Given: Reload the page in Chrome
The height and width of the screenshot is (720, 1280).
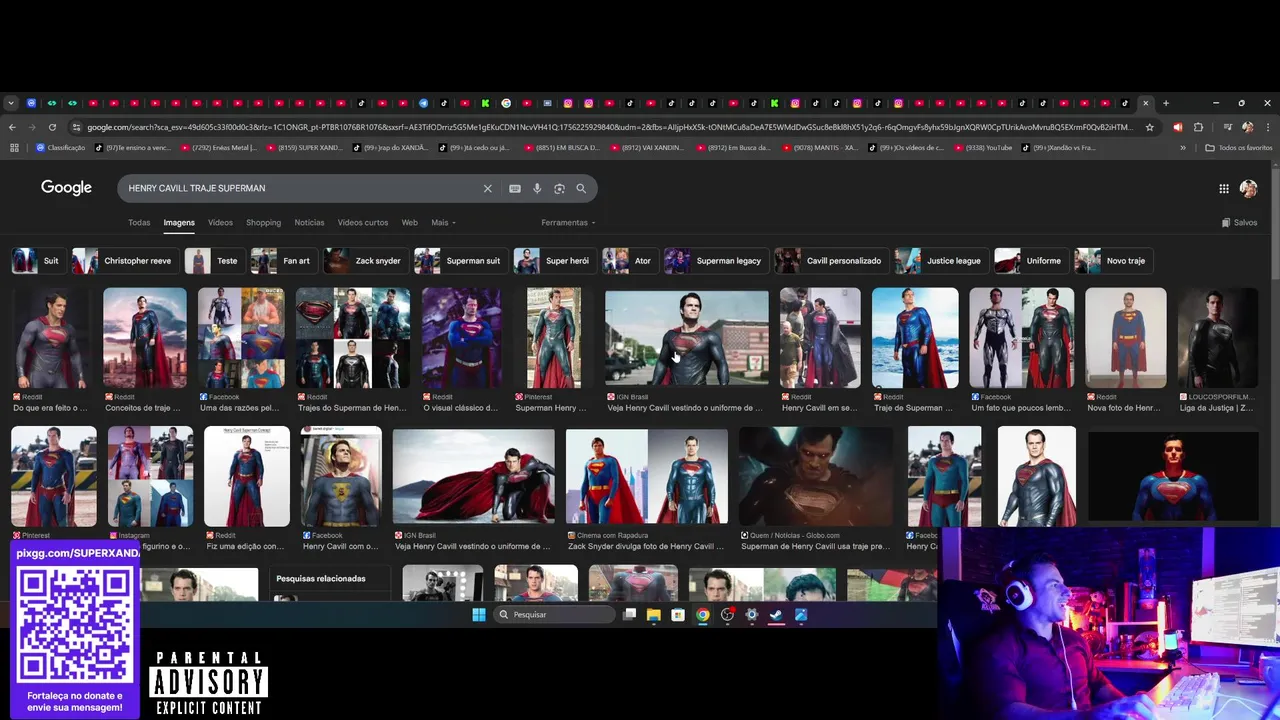Looking at the screenshot, I should click(52, 127).
